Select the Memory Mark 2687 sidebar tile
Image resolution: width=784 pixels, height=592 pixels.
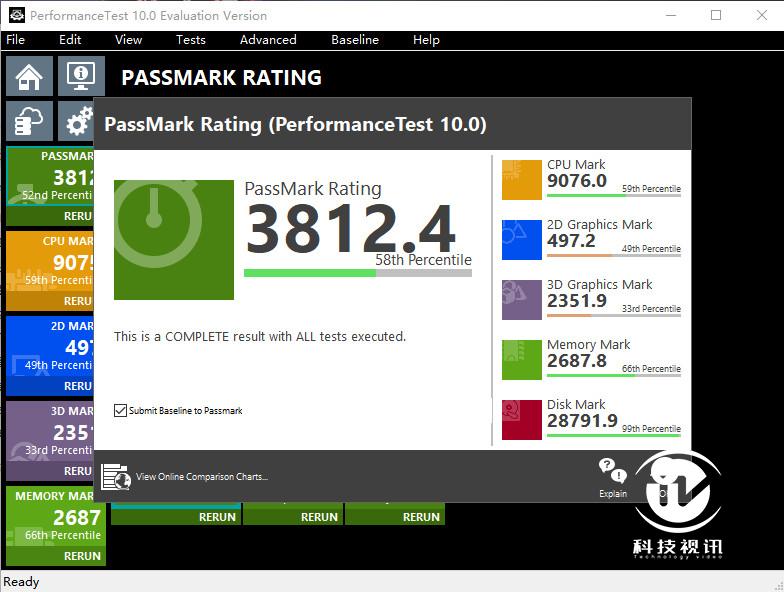tap(56, 516)
